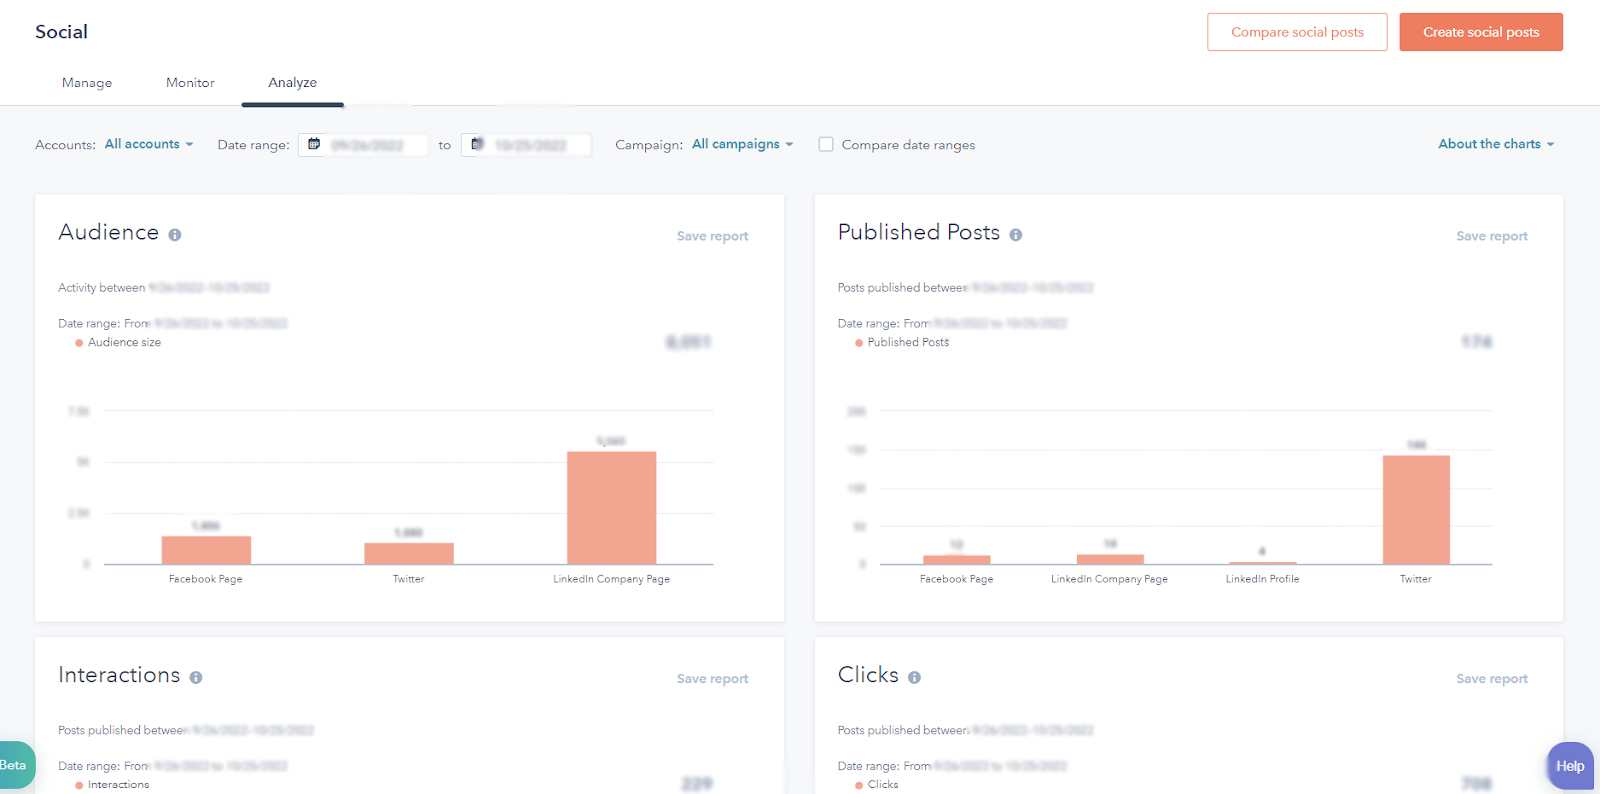
Task: Click 'Facebook Page' label under Published Posts chart
Action: (956, 579)
